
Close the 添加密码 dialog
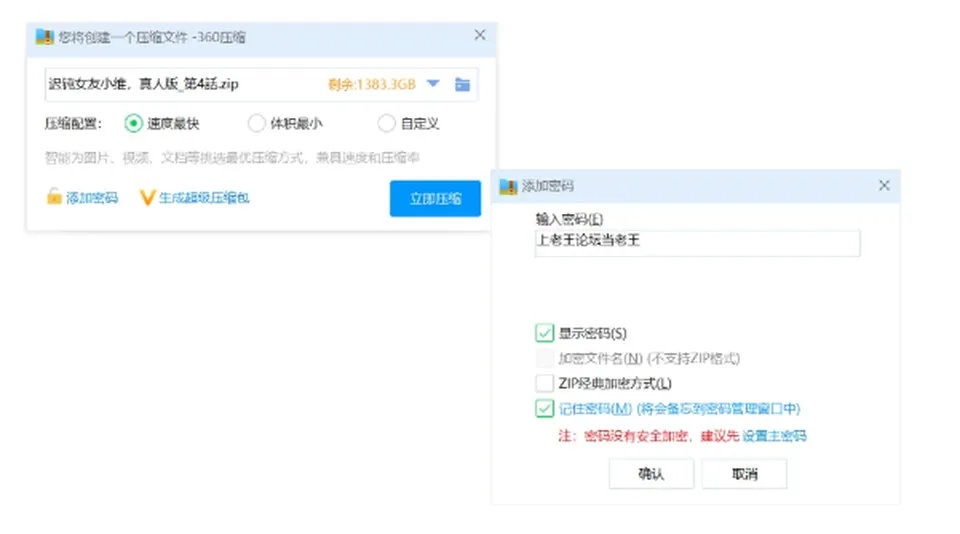883,186
